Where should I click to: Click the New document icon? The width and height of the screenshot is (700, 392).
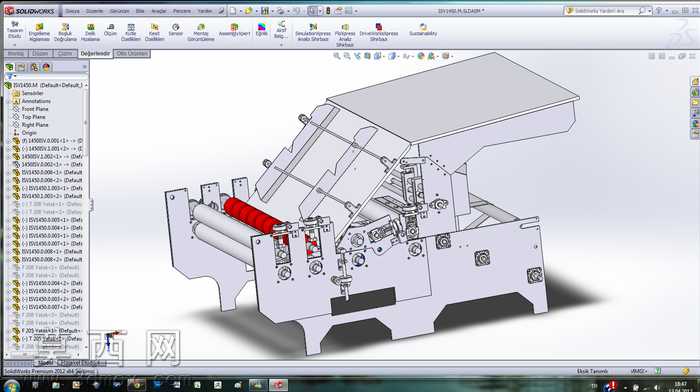tap(233, 11)
